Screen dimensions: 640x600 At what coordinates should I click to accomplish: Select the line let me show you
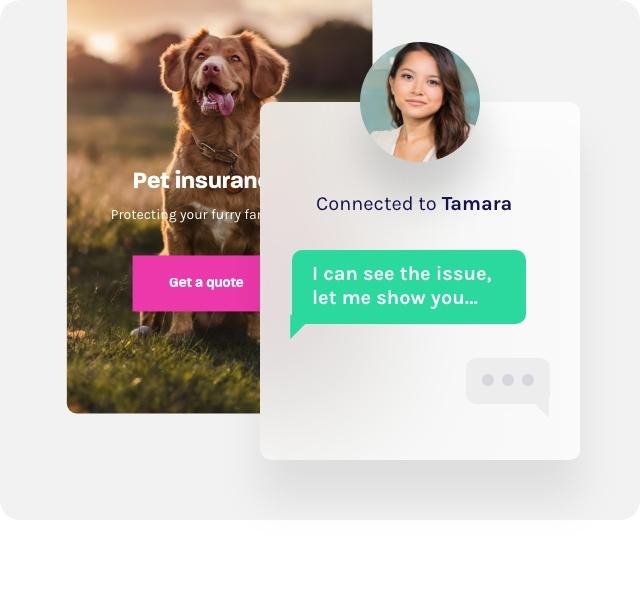coord(395,298)
